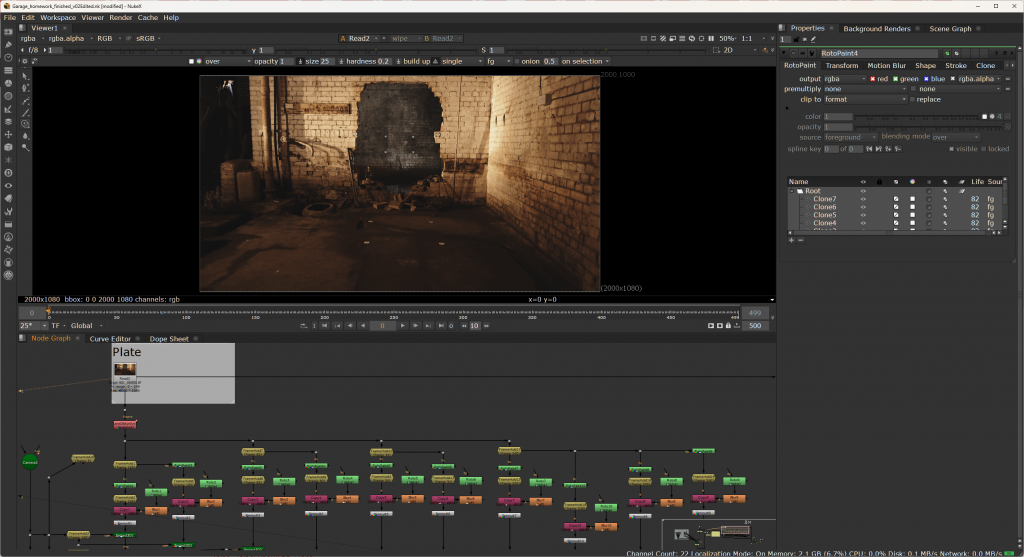Open the Time nodes clock icon
This screenshot has height=557, width=1024.
coord(8,57)
